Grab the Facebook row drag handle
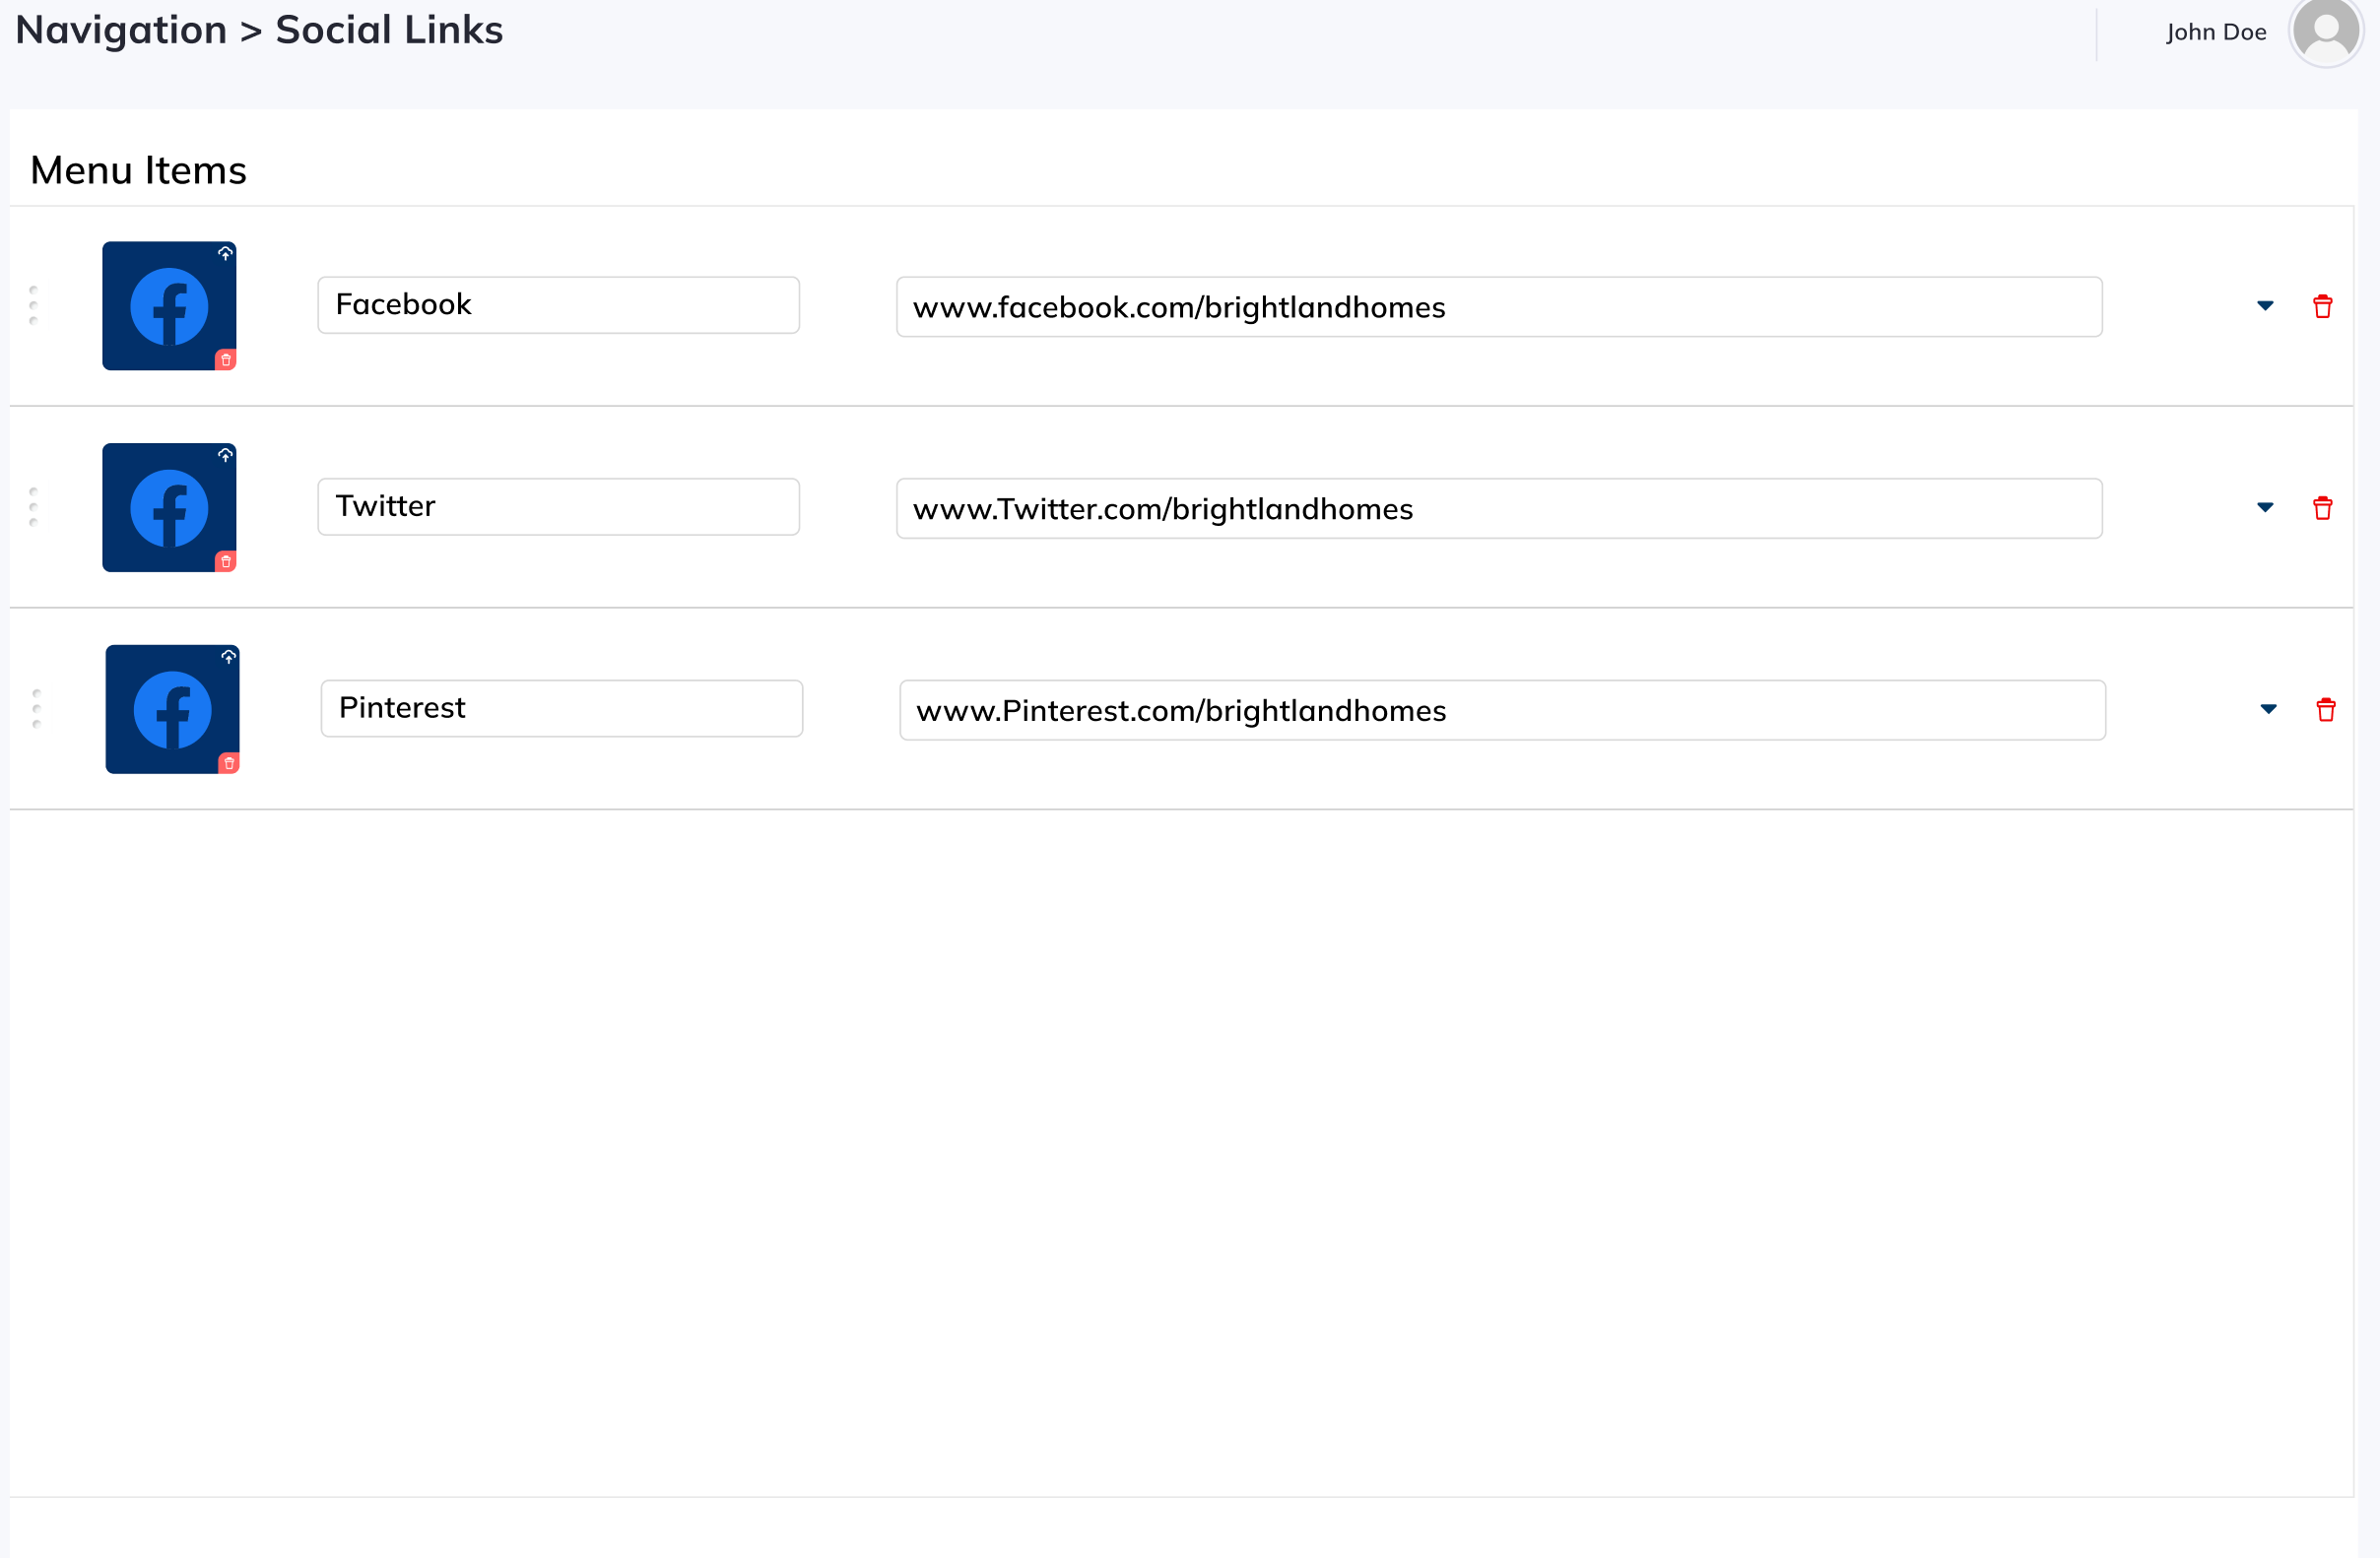 click(x=34, y=306)
